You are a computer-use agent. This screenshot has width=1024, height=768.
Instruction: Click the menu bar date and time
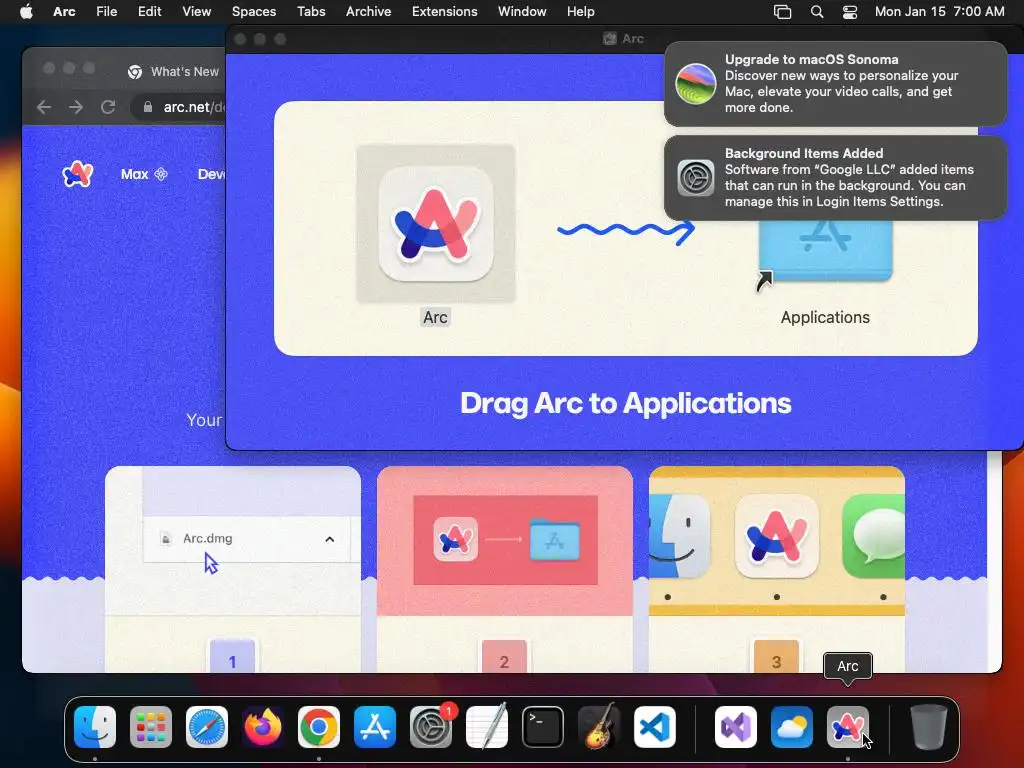pyautogui.click(x=939, y=12)
